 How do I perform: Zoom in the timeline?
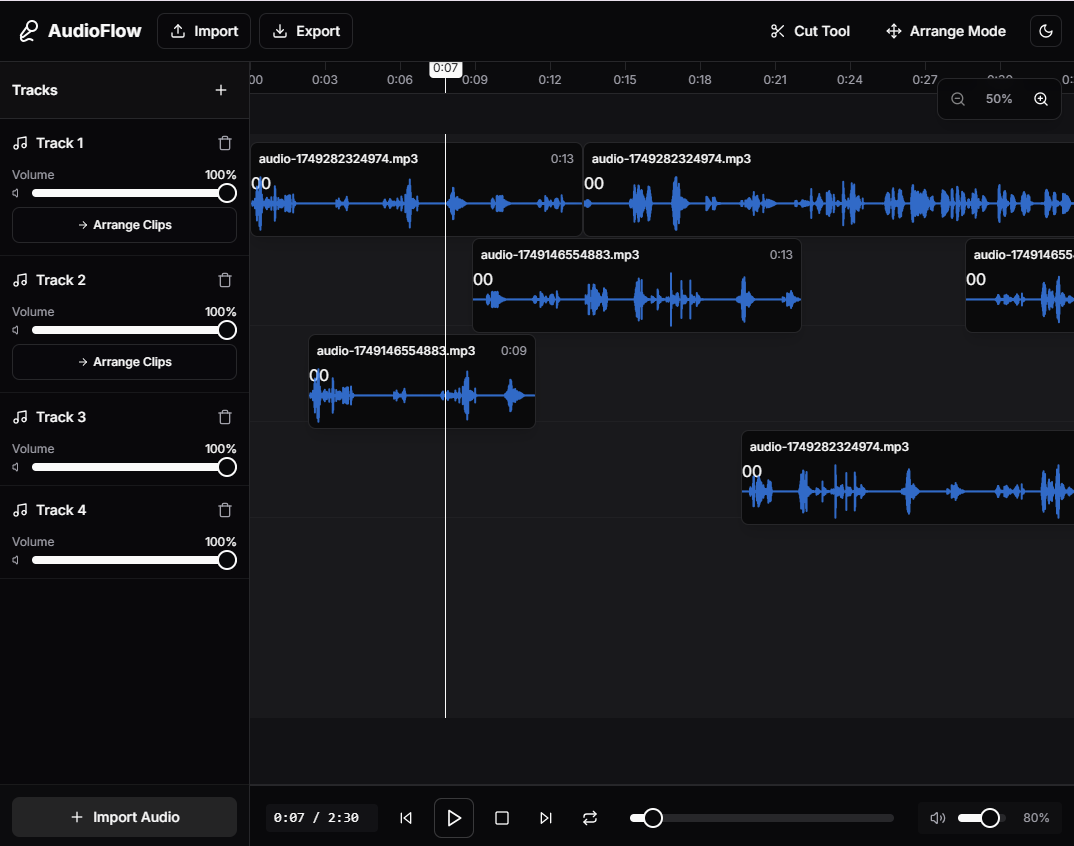[1040, 99]
